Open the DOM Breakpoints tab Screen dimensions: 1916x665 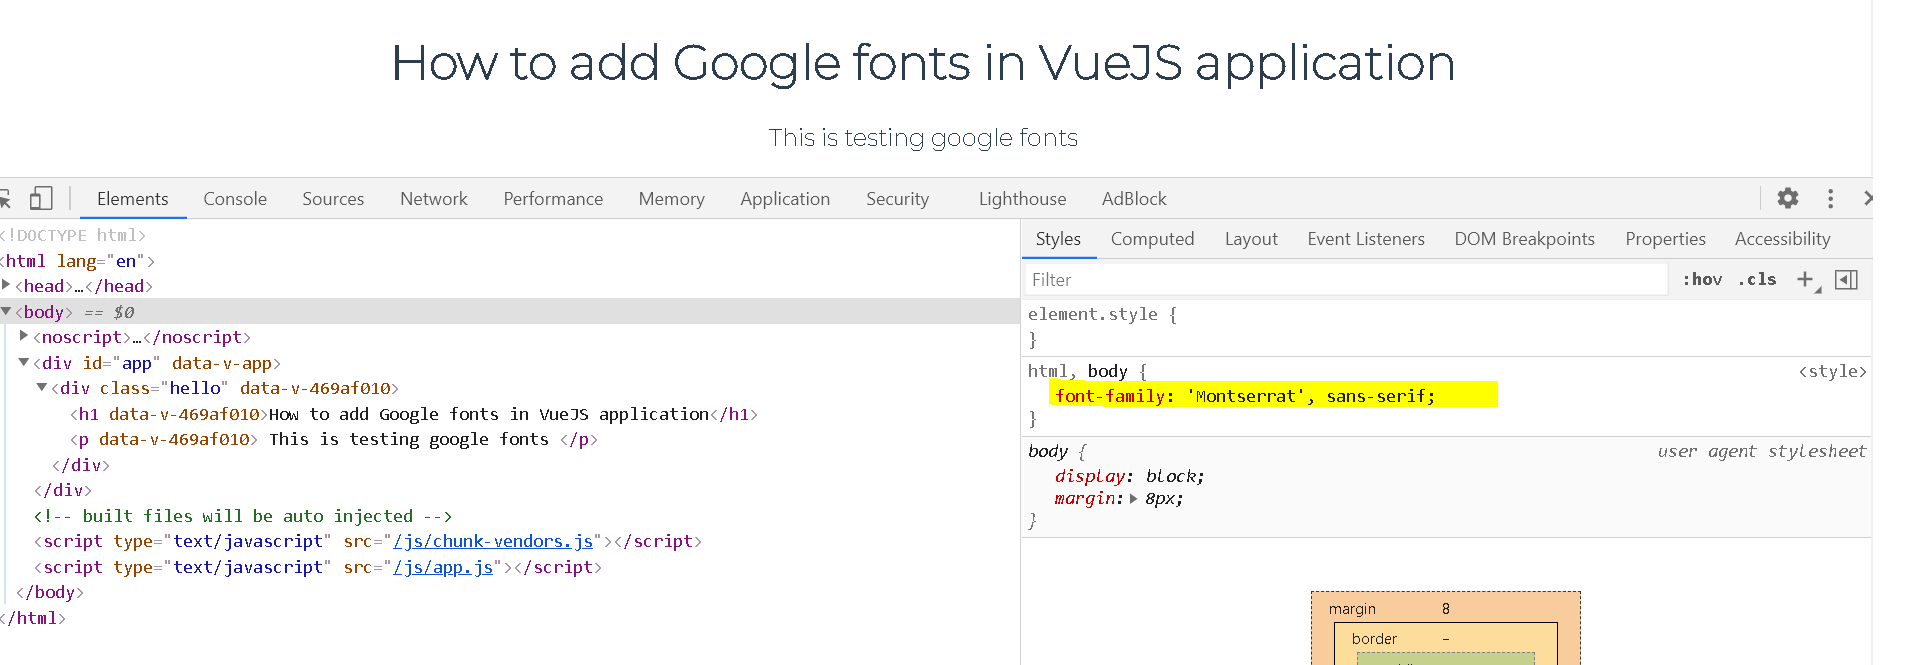pyautogui.click(x=1524, y=238)
